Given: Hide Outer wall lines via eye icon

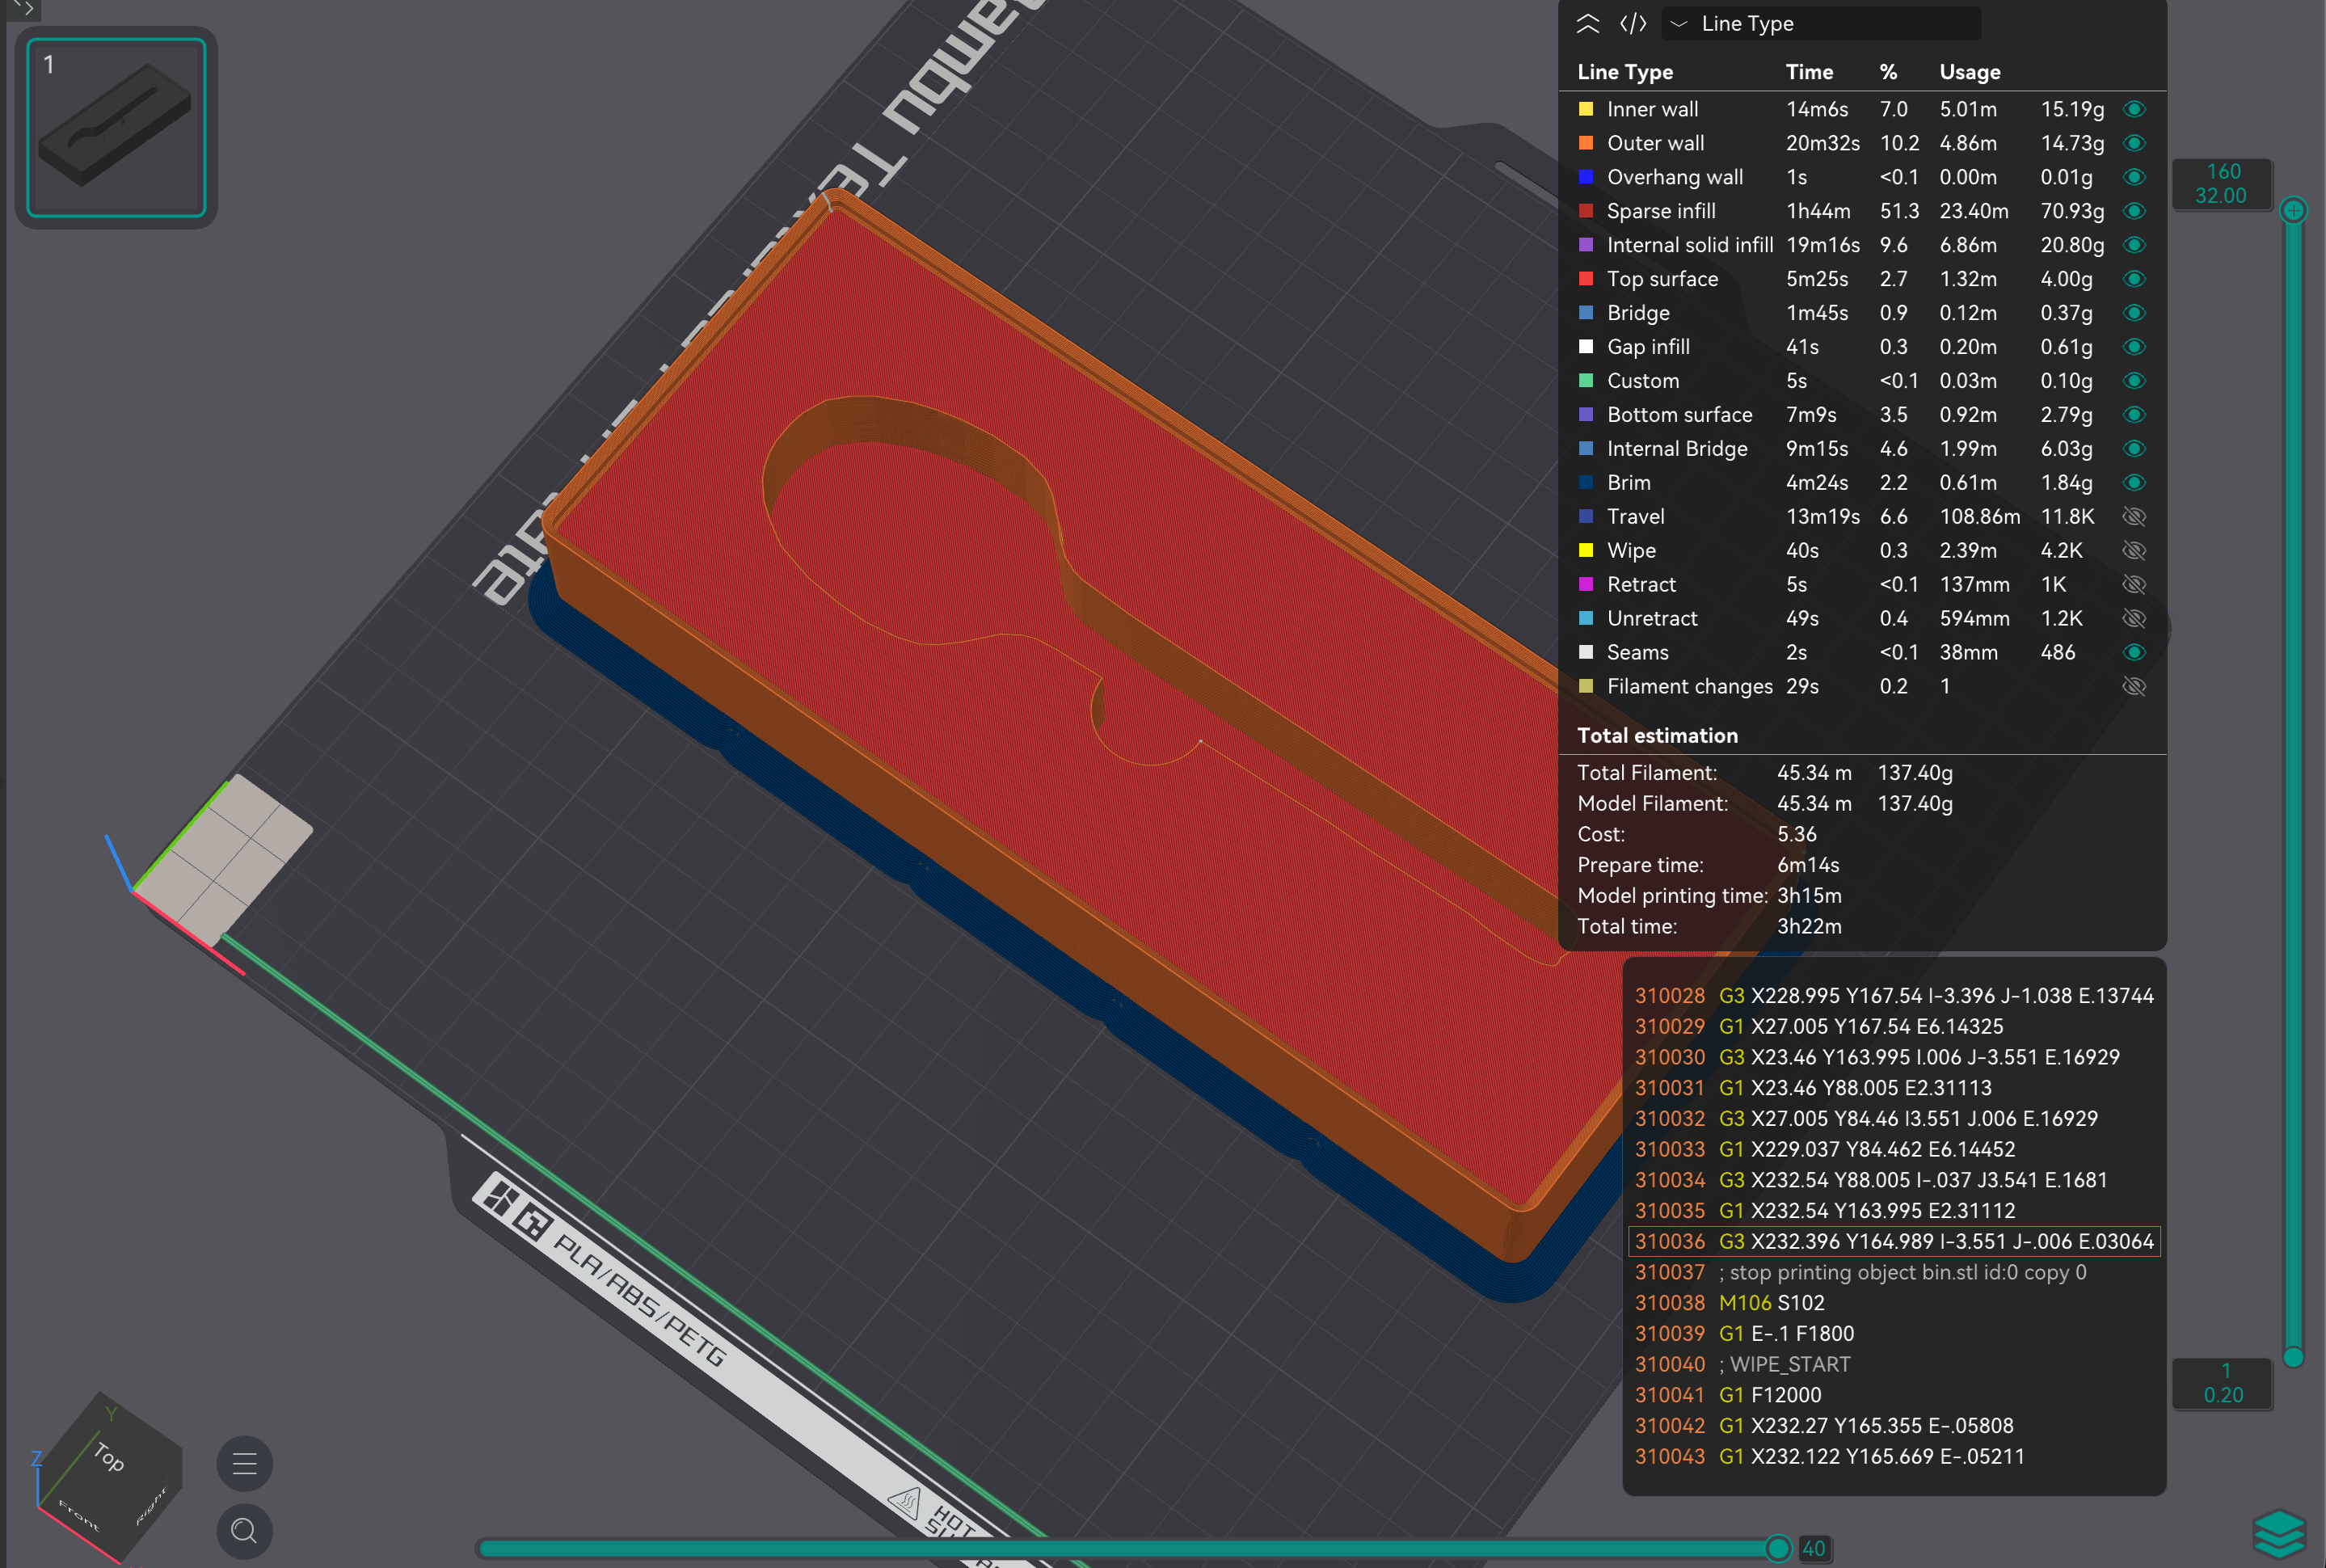Looking at the screenshot, I should (x=2133, y=143).
